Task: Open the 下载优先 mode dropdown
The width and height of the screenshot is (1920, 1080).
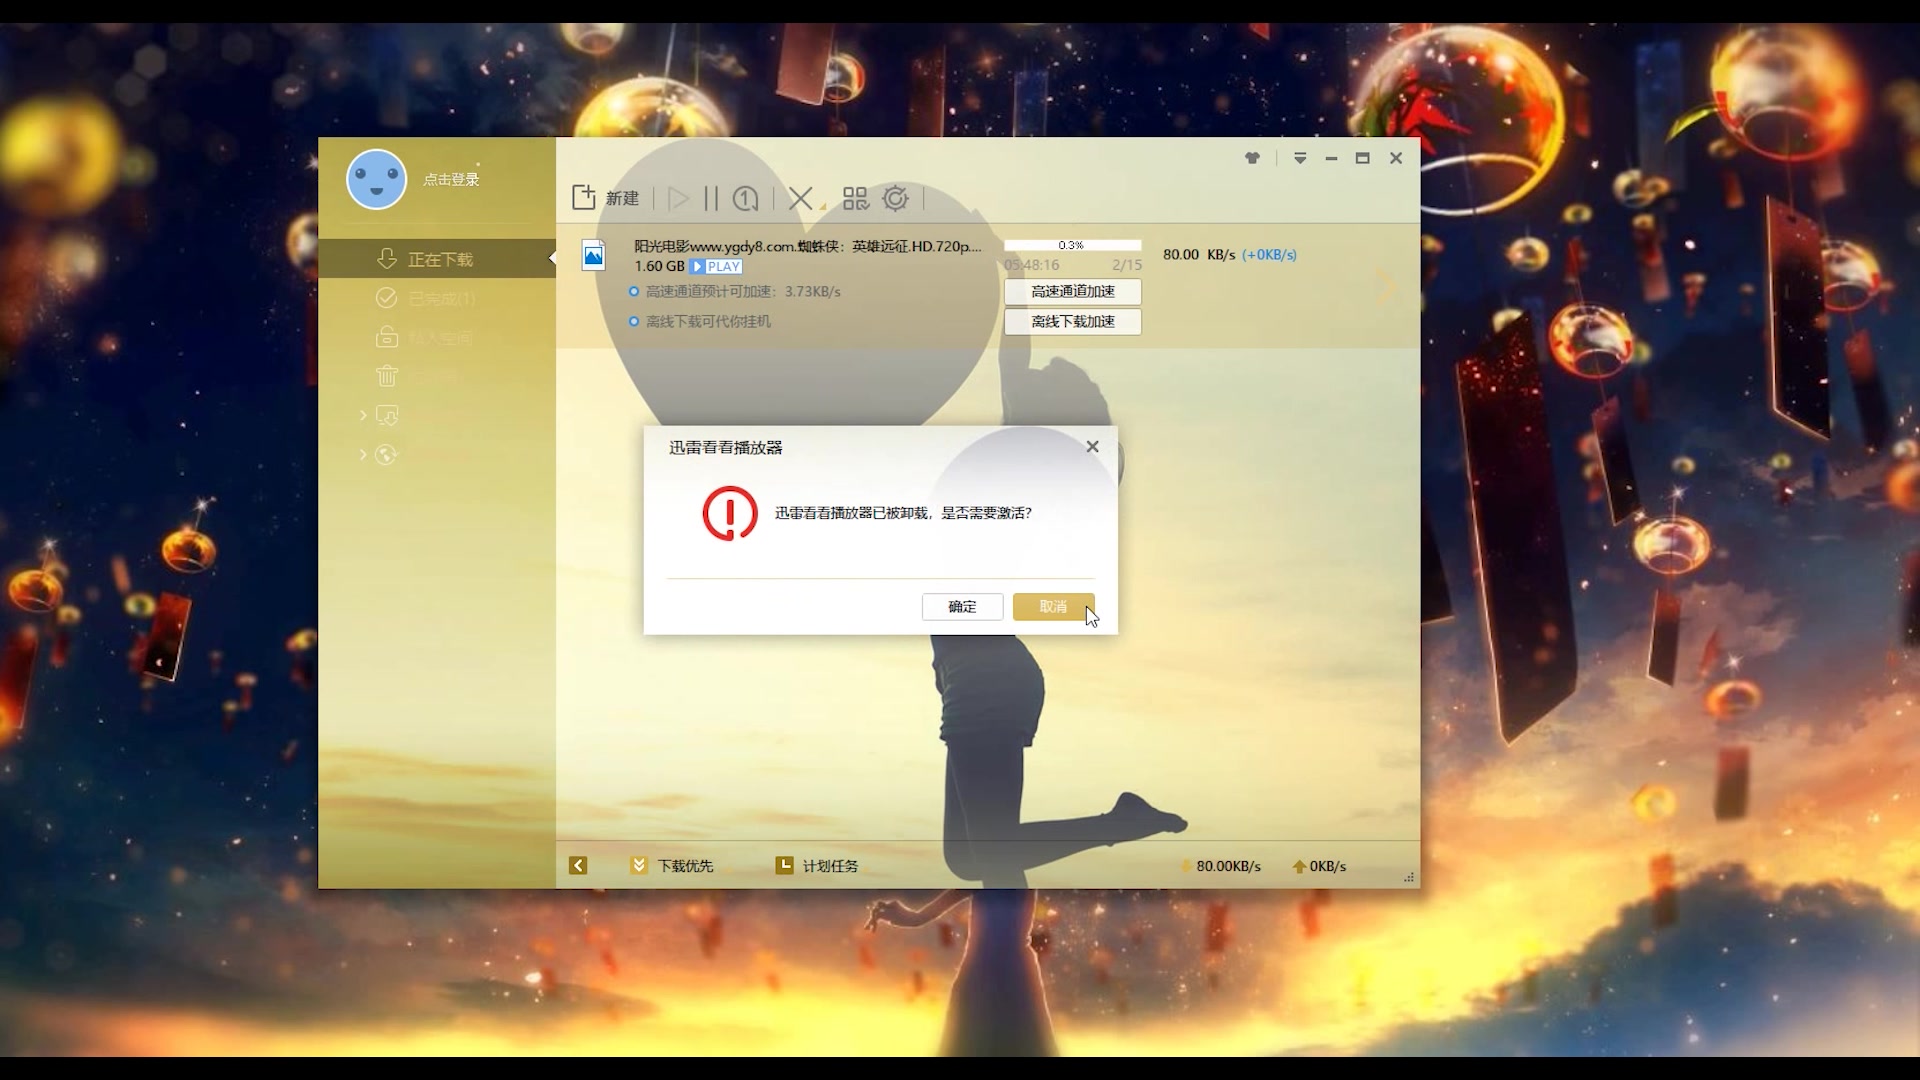Action: tap(672, 865)
